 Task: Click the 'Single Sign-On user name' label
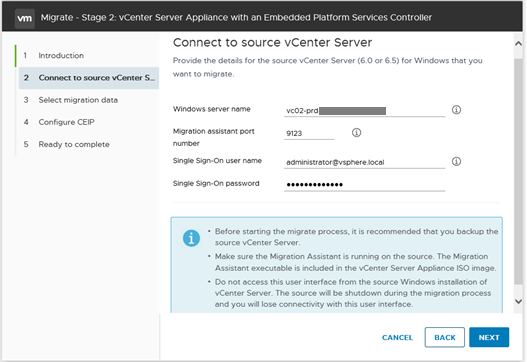point(217,161)
